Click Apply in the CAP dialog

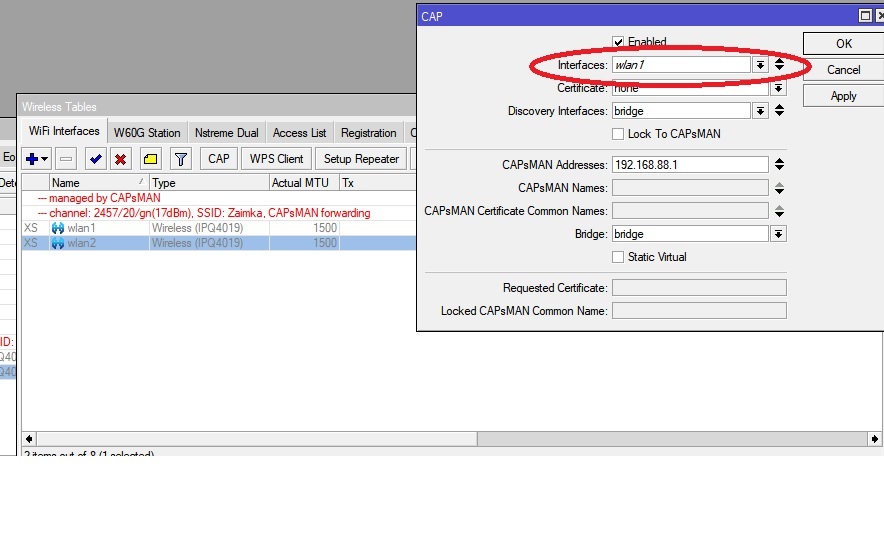coord(843,96)
